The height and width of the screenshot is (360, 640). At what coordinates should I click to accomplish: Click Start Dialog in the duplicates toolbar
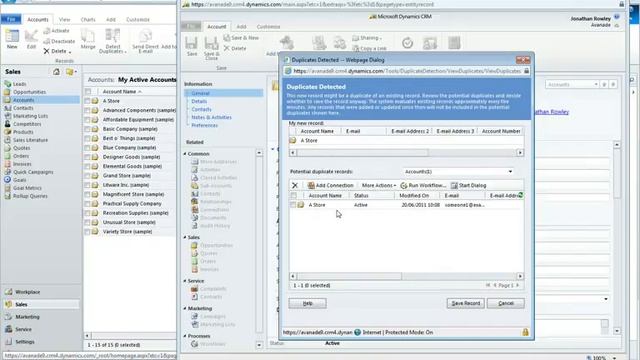tap(469, 185)
